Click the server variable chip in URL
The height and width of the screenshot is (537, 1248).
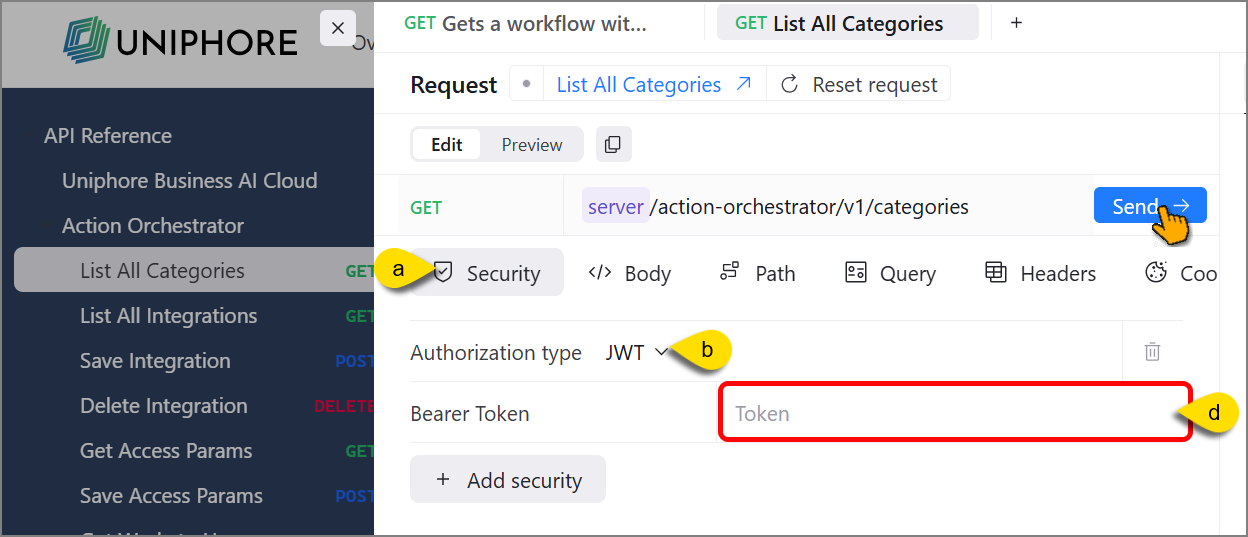616,207
